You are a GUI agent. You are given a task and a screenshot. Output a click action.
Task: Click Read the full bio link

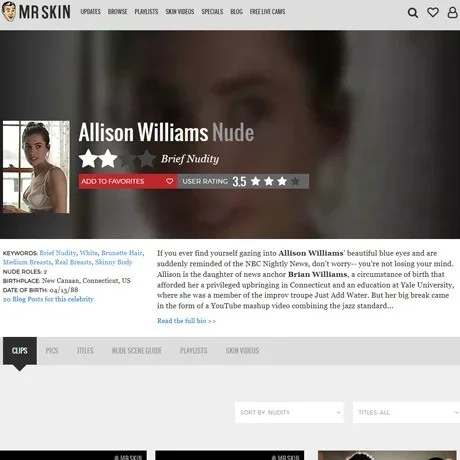(186, 321)
